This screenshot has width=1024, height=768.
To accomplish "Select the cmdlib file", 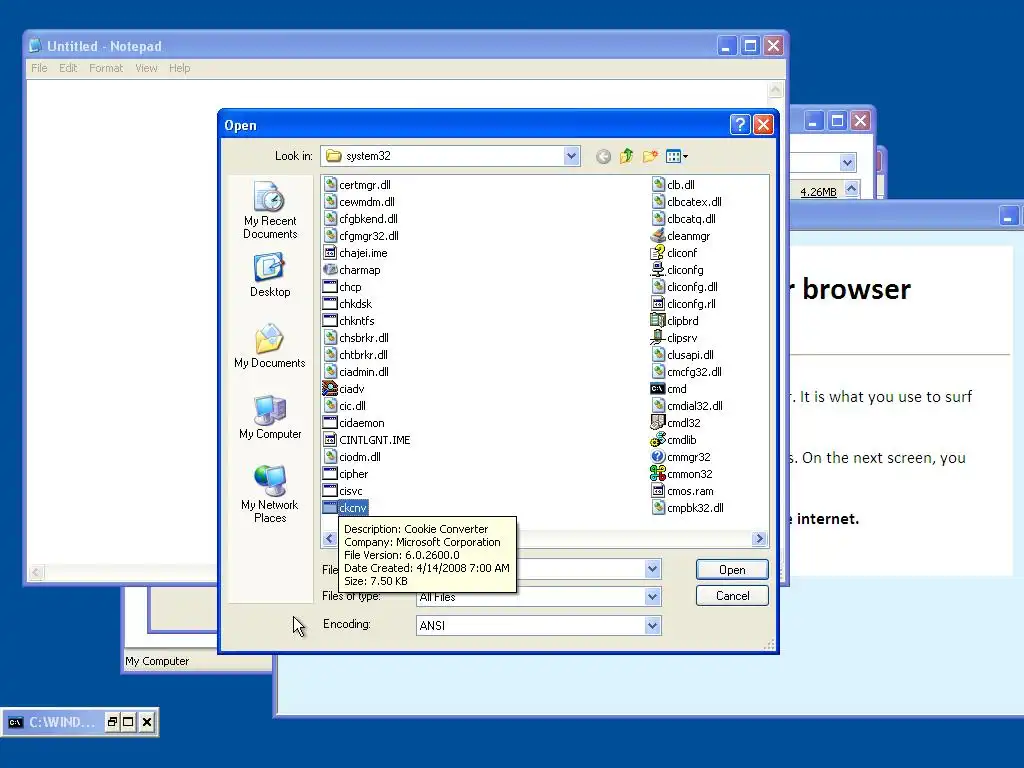I will click(674, 440).
